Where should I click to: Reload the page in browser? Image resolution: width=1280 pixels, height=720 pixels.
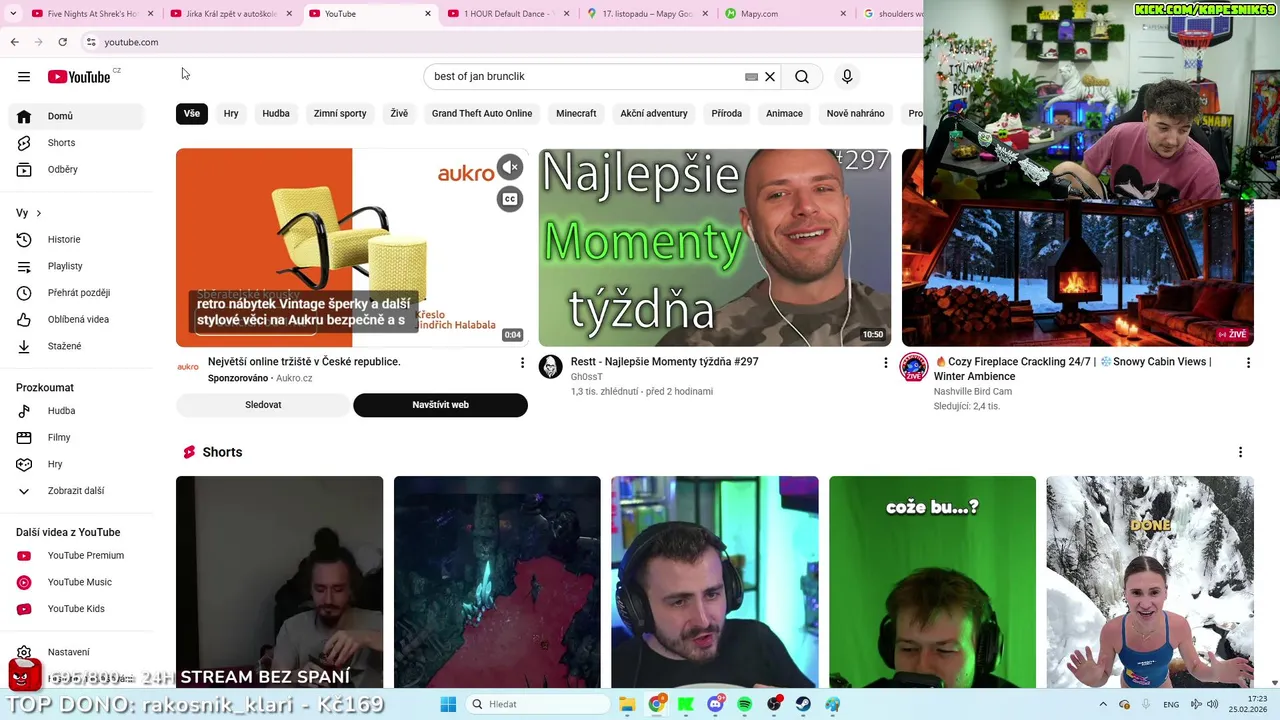pyautogui.click(x=62, y=42)
